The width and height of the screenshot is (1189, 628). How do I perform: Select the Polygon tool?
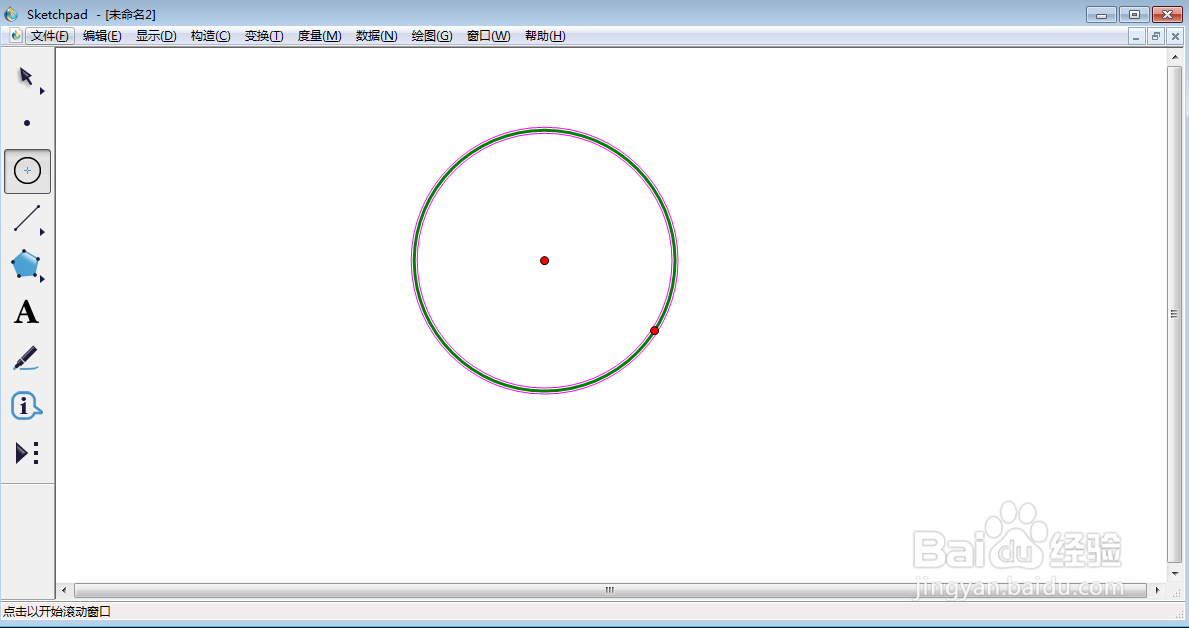click(25, 264)
